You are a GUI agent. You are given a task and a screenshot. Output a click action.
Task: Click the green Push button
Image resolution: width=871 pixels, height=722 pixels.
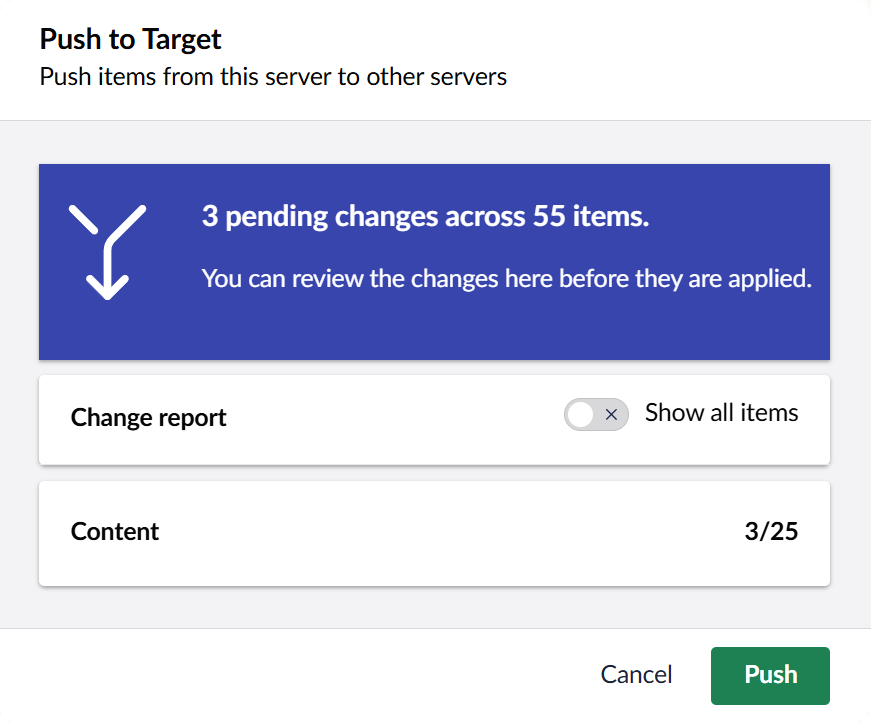point(770,675)
